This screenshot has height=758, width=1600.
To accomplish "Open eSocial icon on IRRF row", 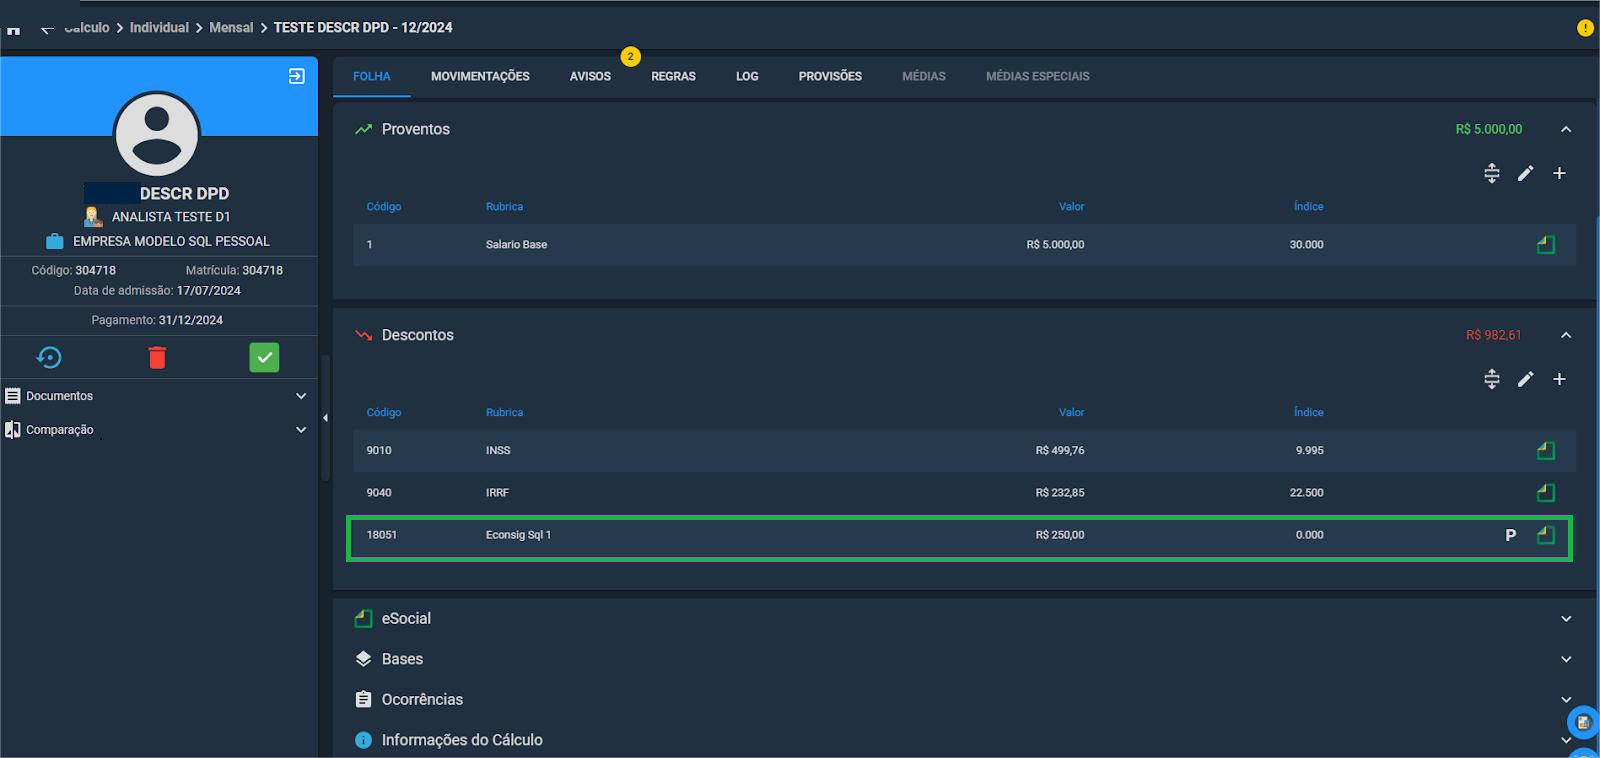I will [1546, 492].
